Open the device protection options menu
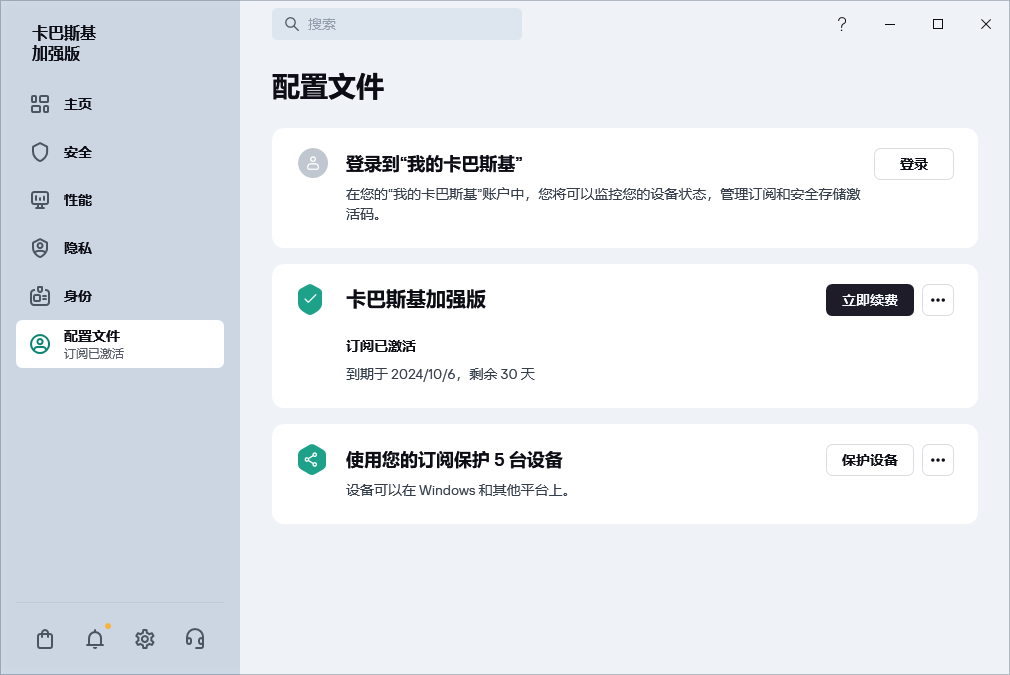Image resolution: width=1010 pixels, height=675 pixels. click(938, 460)
